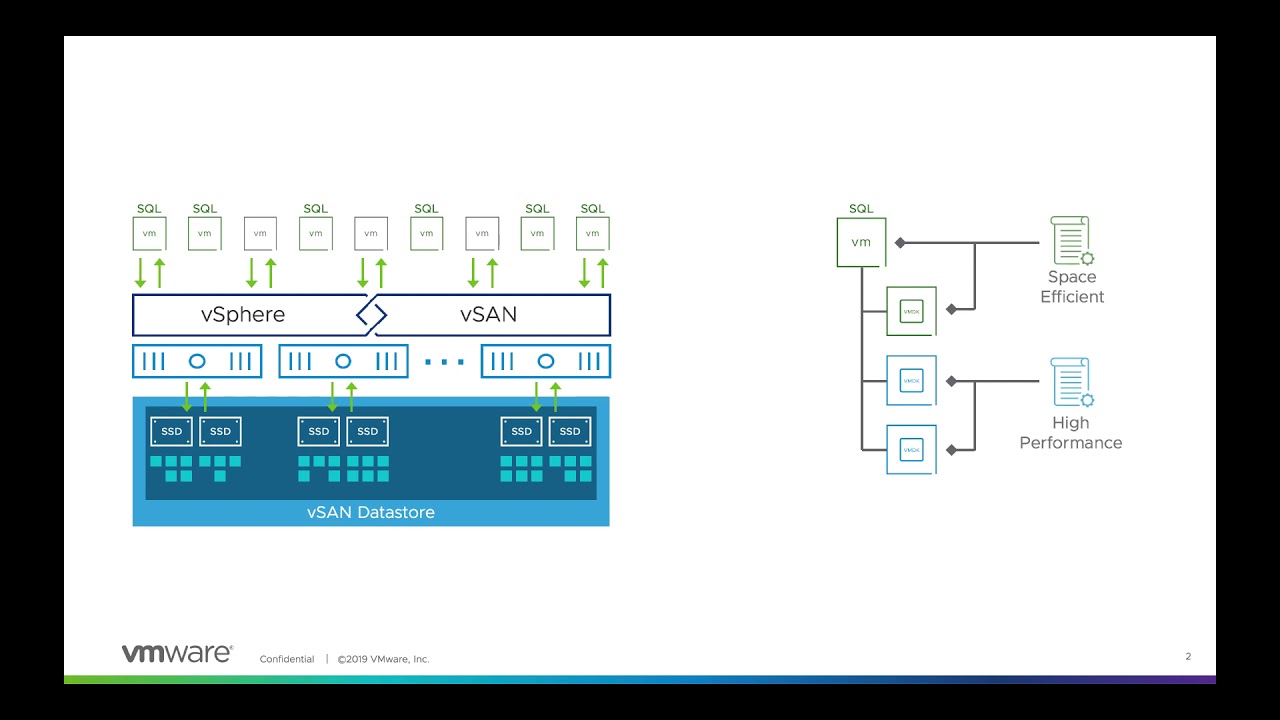
Task: Click the ellipsis between the host server icons
Action: tap(444, 362)
